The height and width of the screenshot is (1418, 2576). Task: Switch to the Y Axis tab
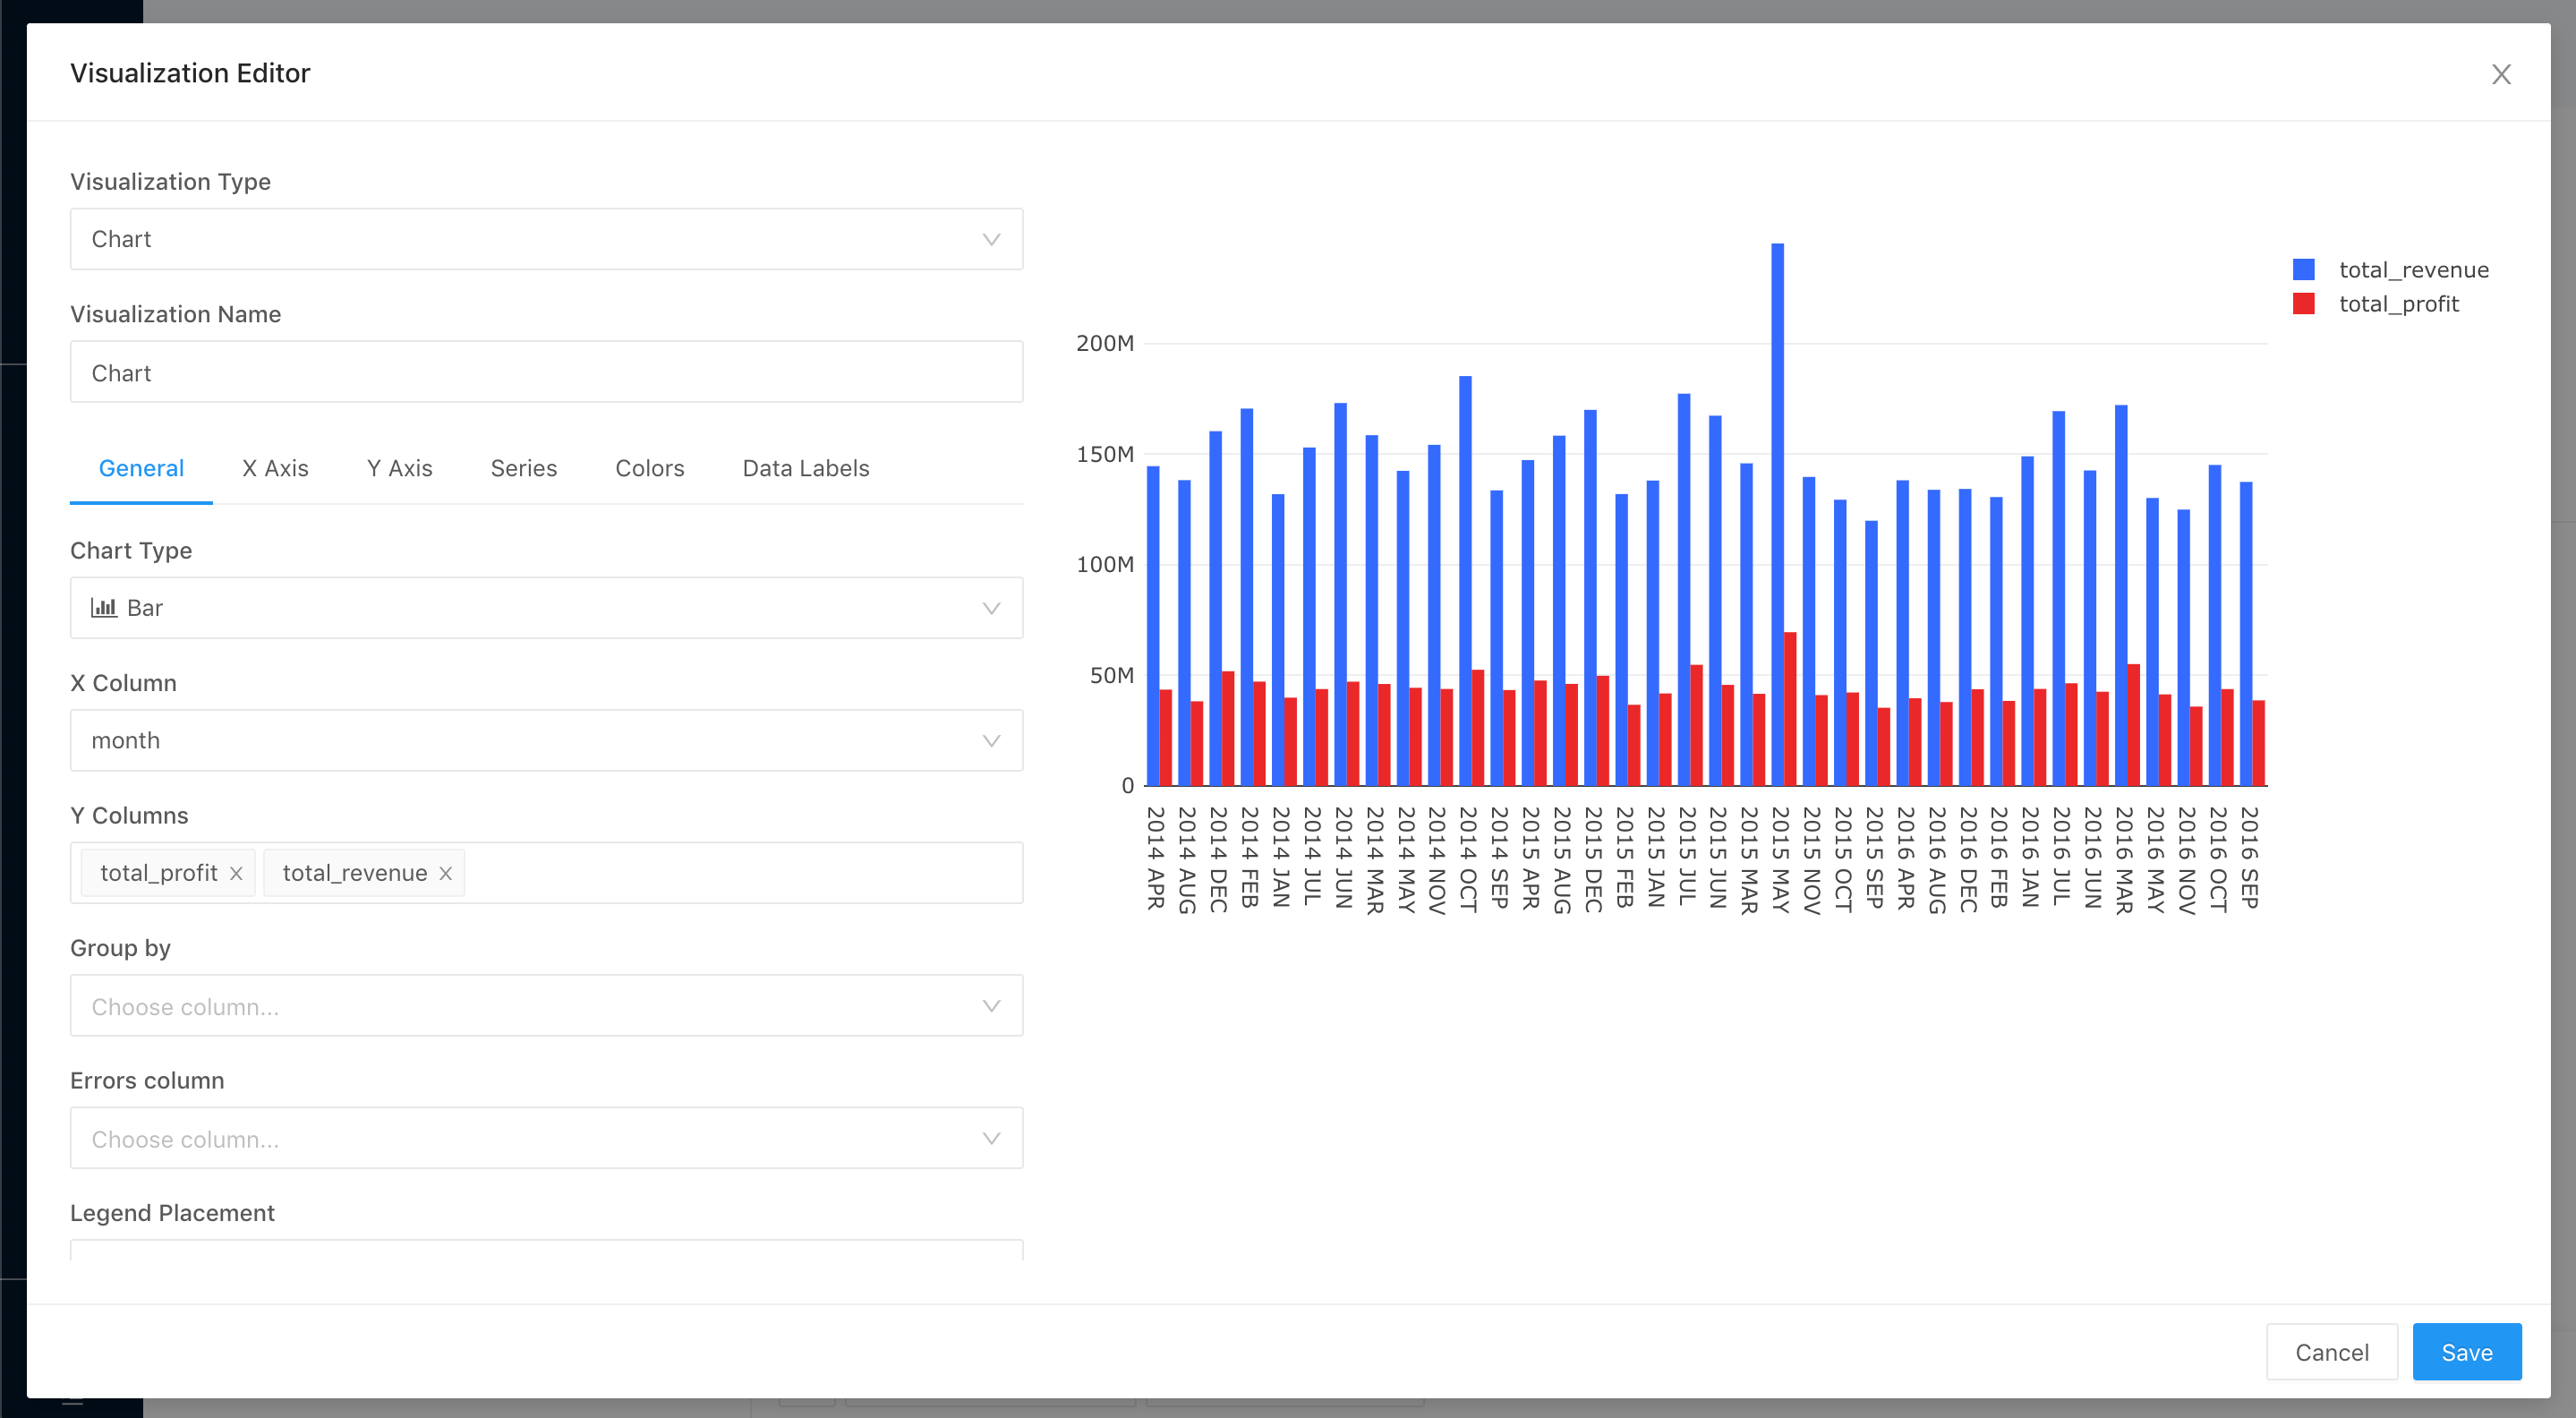coord(399,468)
